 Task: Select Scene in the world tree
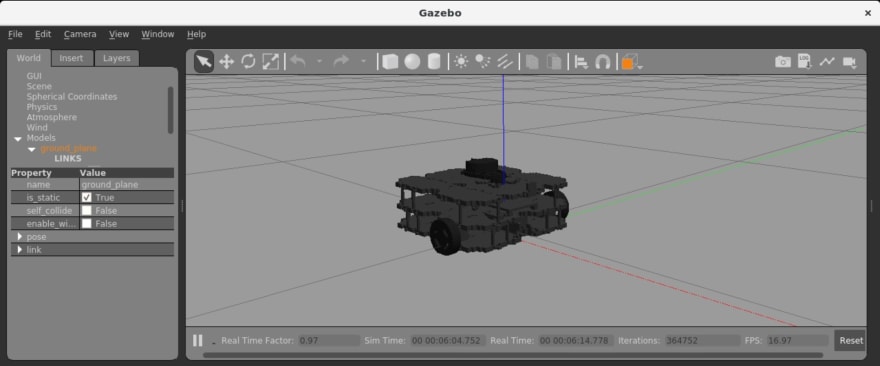[x=39, y=86]
